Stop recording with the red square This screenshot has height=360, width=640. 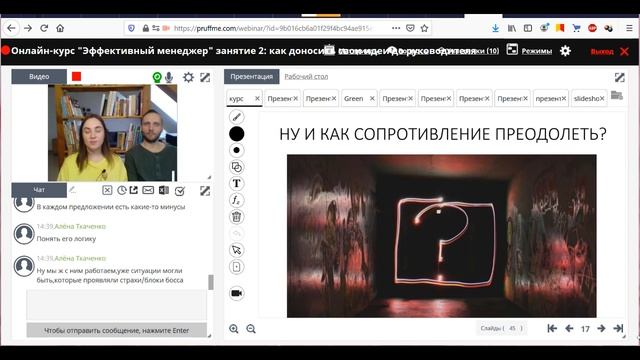tap(76, 76)
